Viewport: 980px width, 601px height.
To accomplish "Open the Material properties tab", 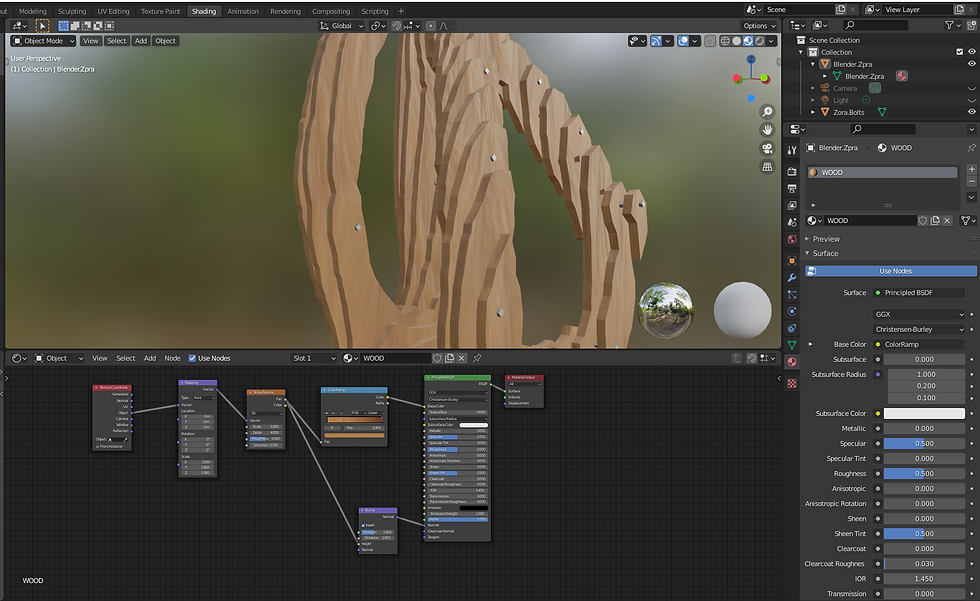I will click(792, 362).
